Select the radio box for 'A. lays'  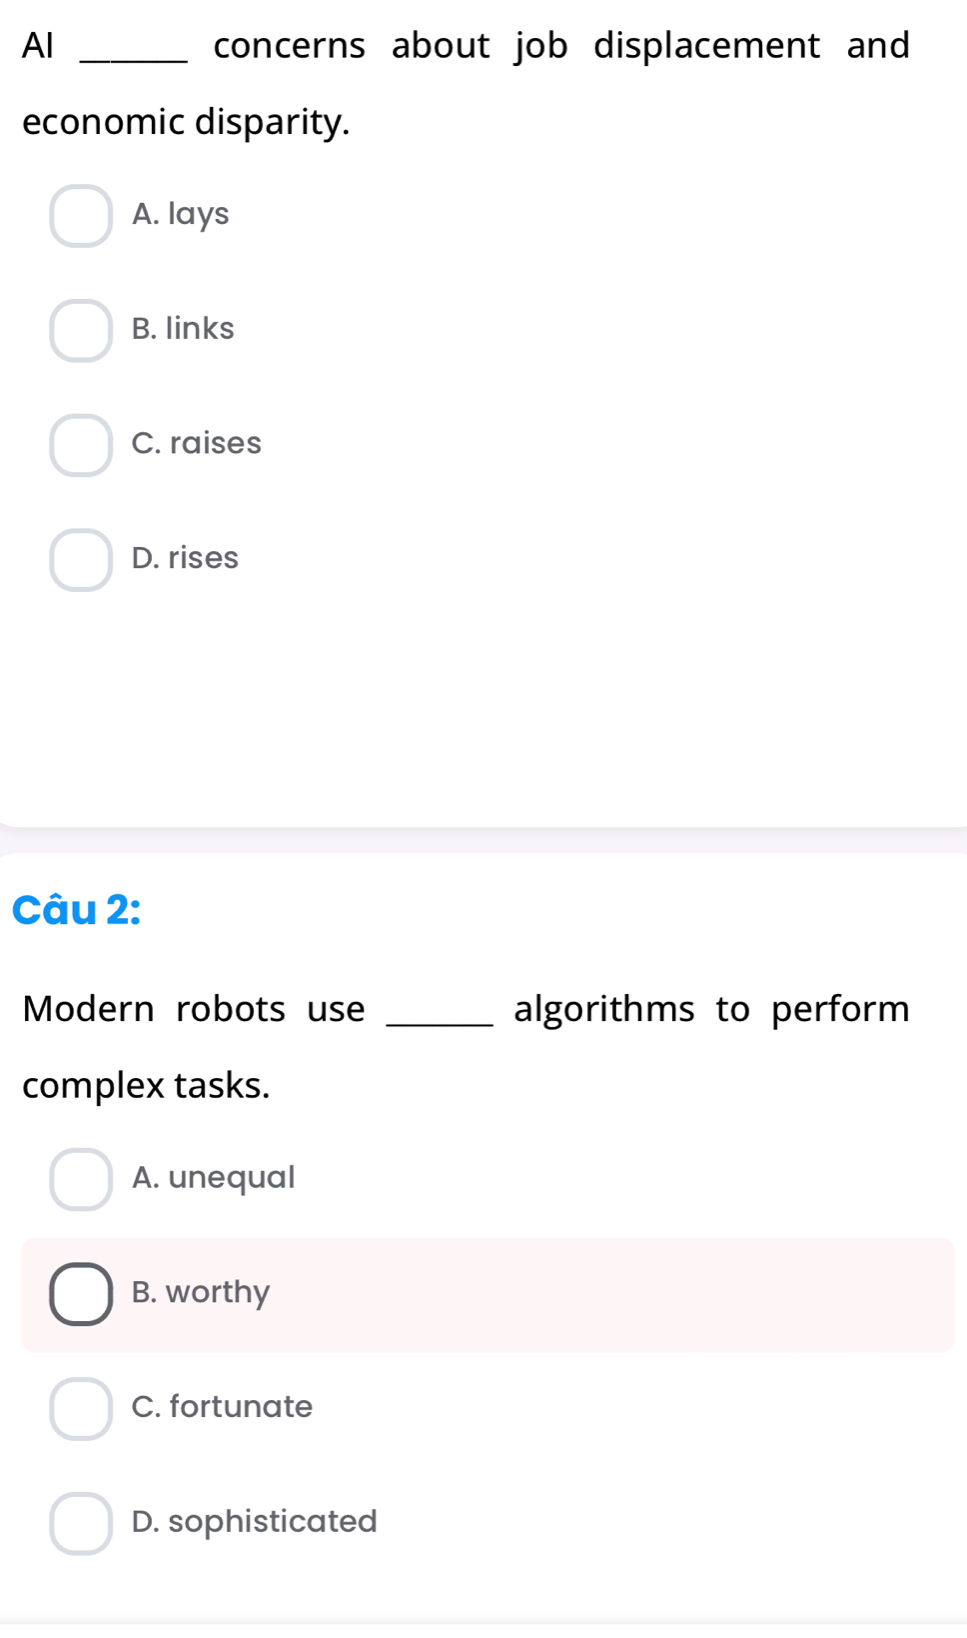point(81,216)
